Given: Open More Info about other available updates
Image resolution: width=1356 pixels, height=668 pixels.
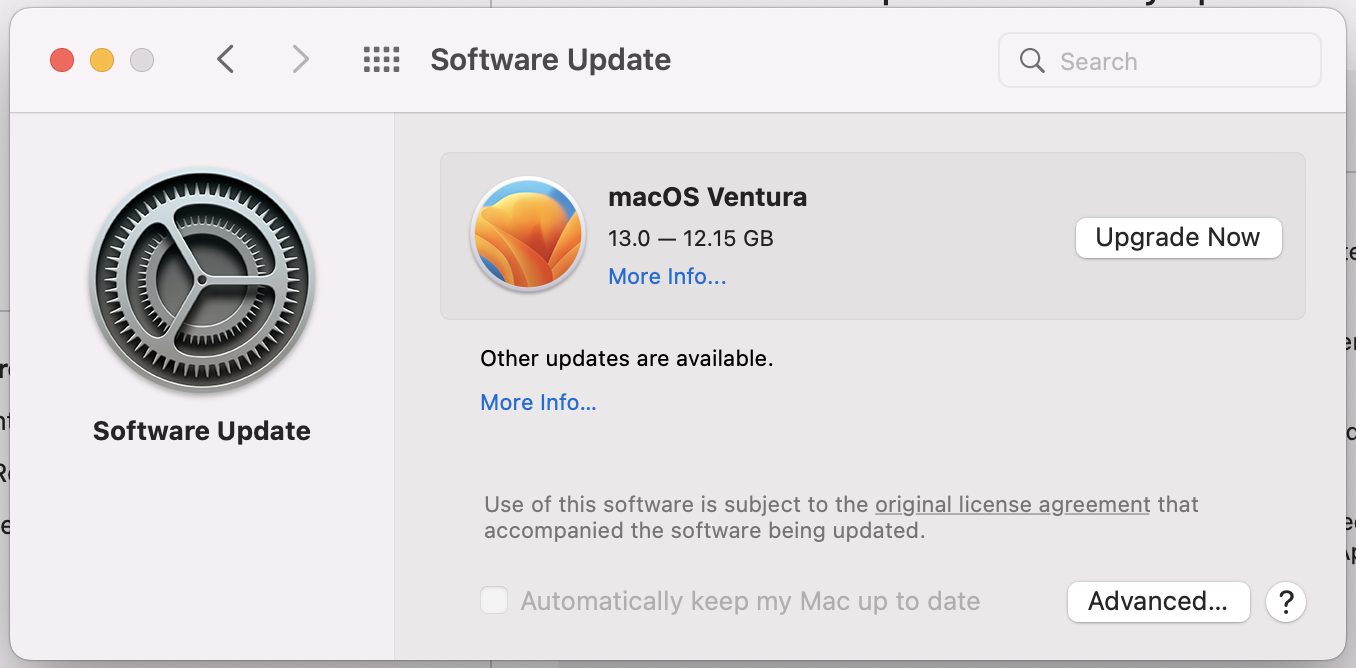Looking at the screenshot, I should 538,403.
